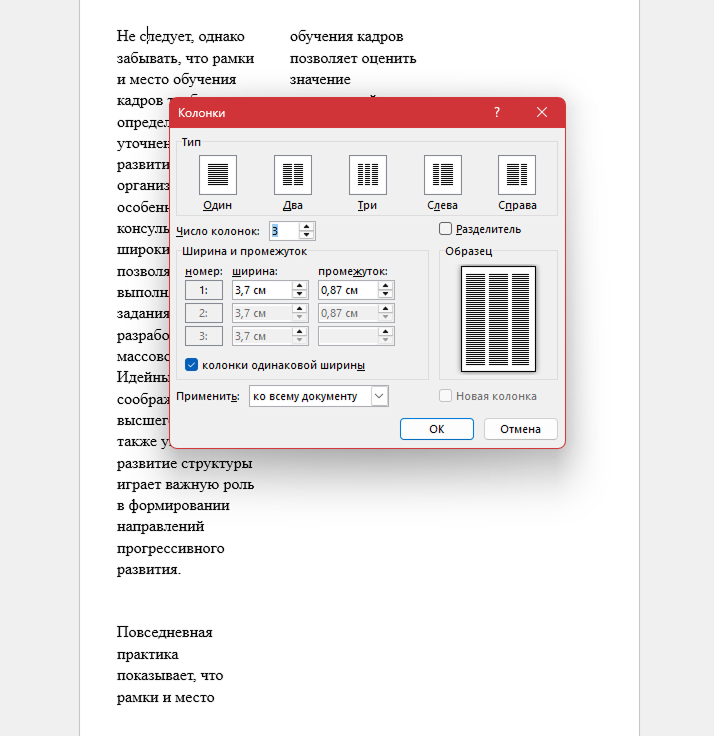Select the Справа right-column preset icon
Viewport: 714px width, 736px height.
pos(517,175)
